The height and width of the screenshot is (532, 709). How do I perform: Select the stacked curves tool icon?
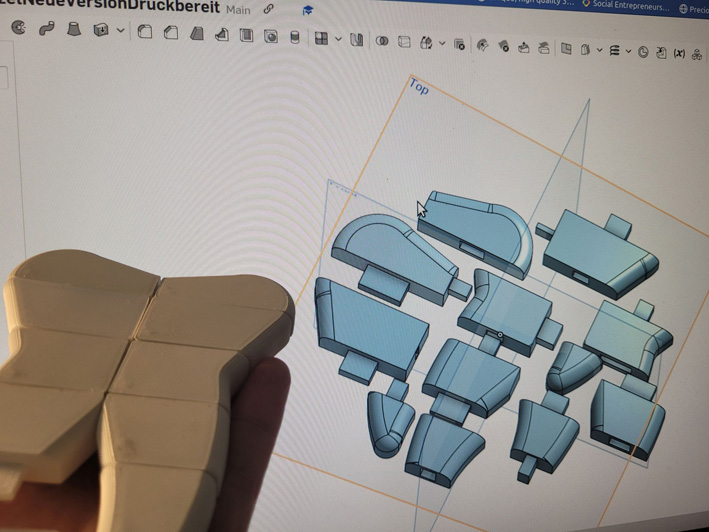(x=614, y=51)
